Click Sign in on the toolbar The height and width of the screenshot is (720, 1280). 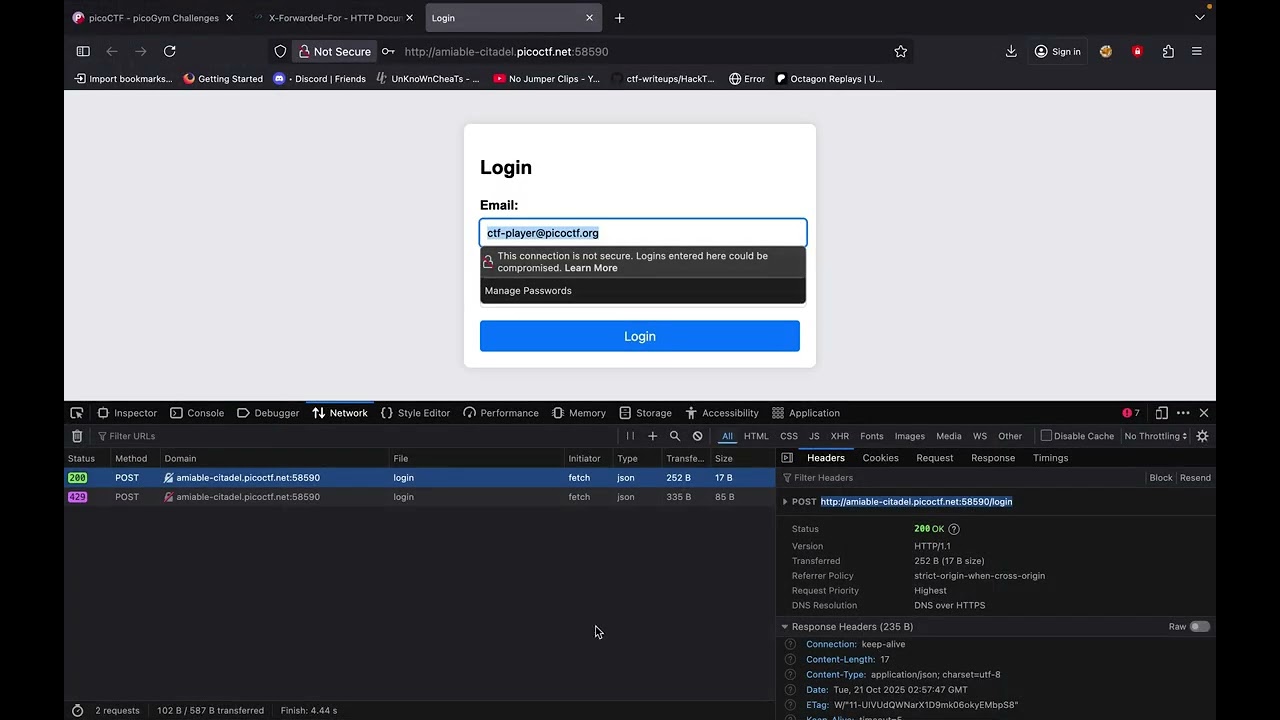point(1058,51)
